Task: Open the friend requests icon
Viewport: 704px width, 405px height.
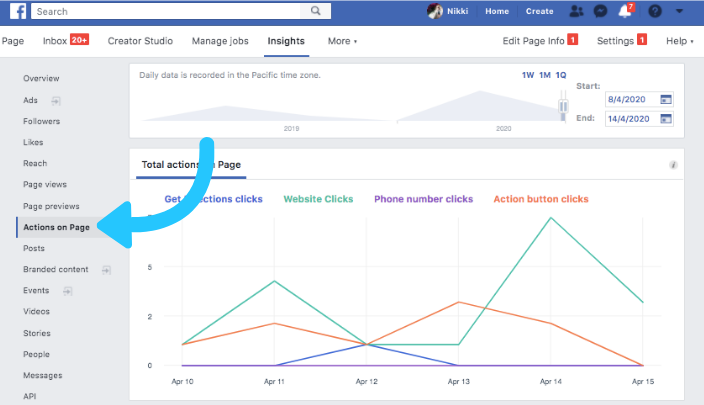Action: [x=576, y=11]
